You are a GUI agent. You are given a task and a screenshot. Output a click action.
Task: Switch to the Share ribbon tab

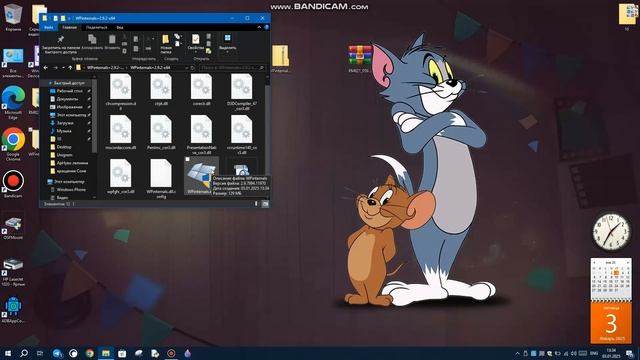point(96,27)
